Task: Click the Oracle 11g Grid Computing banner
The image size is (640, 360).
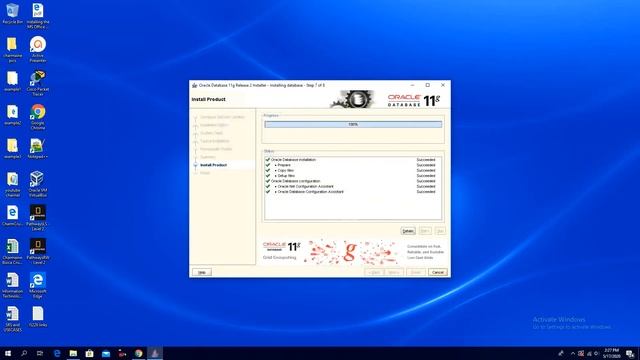Action: (353, 251)
